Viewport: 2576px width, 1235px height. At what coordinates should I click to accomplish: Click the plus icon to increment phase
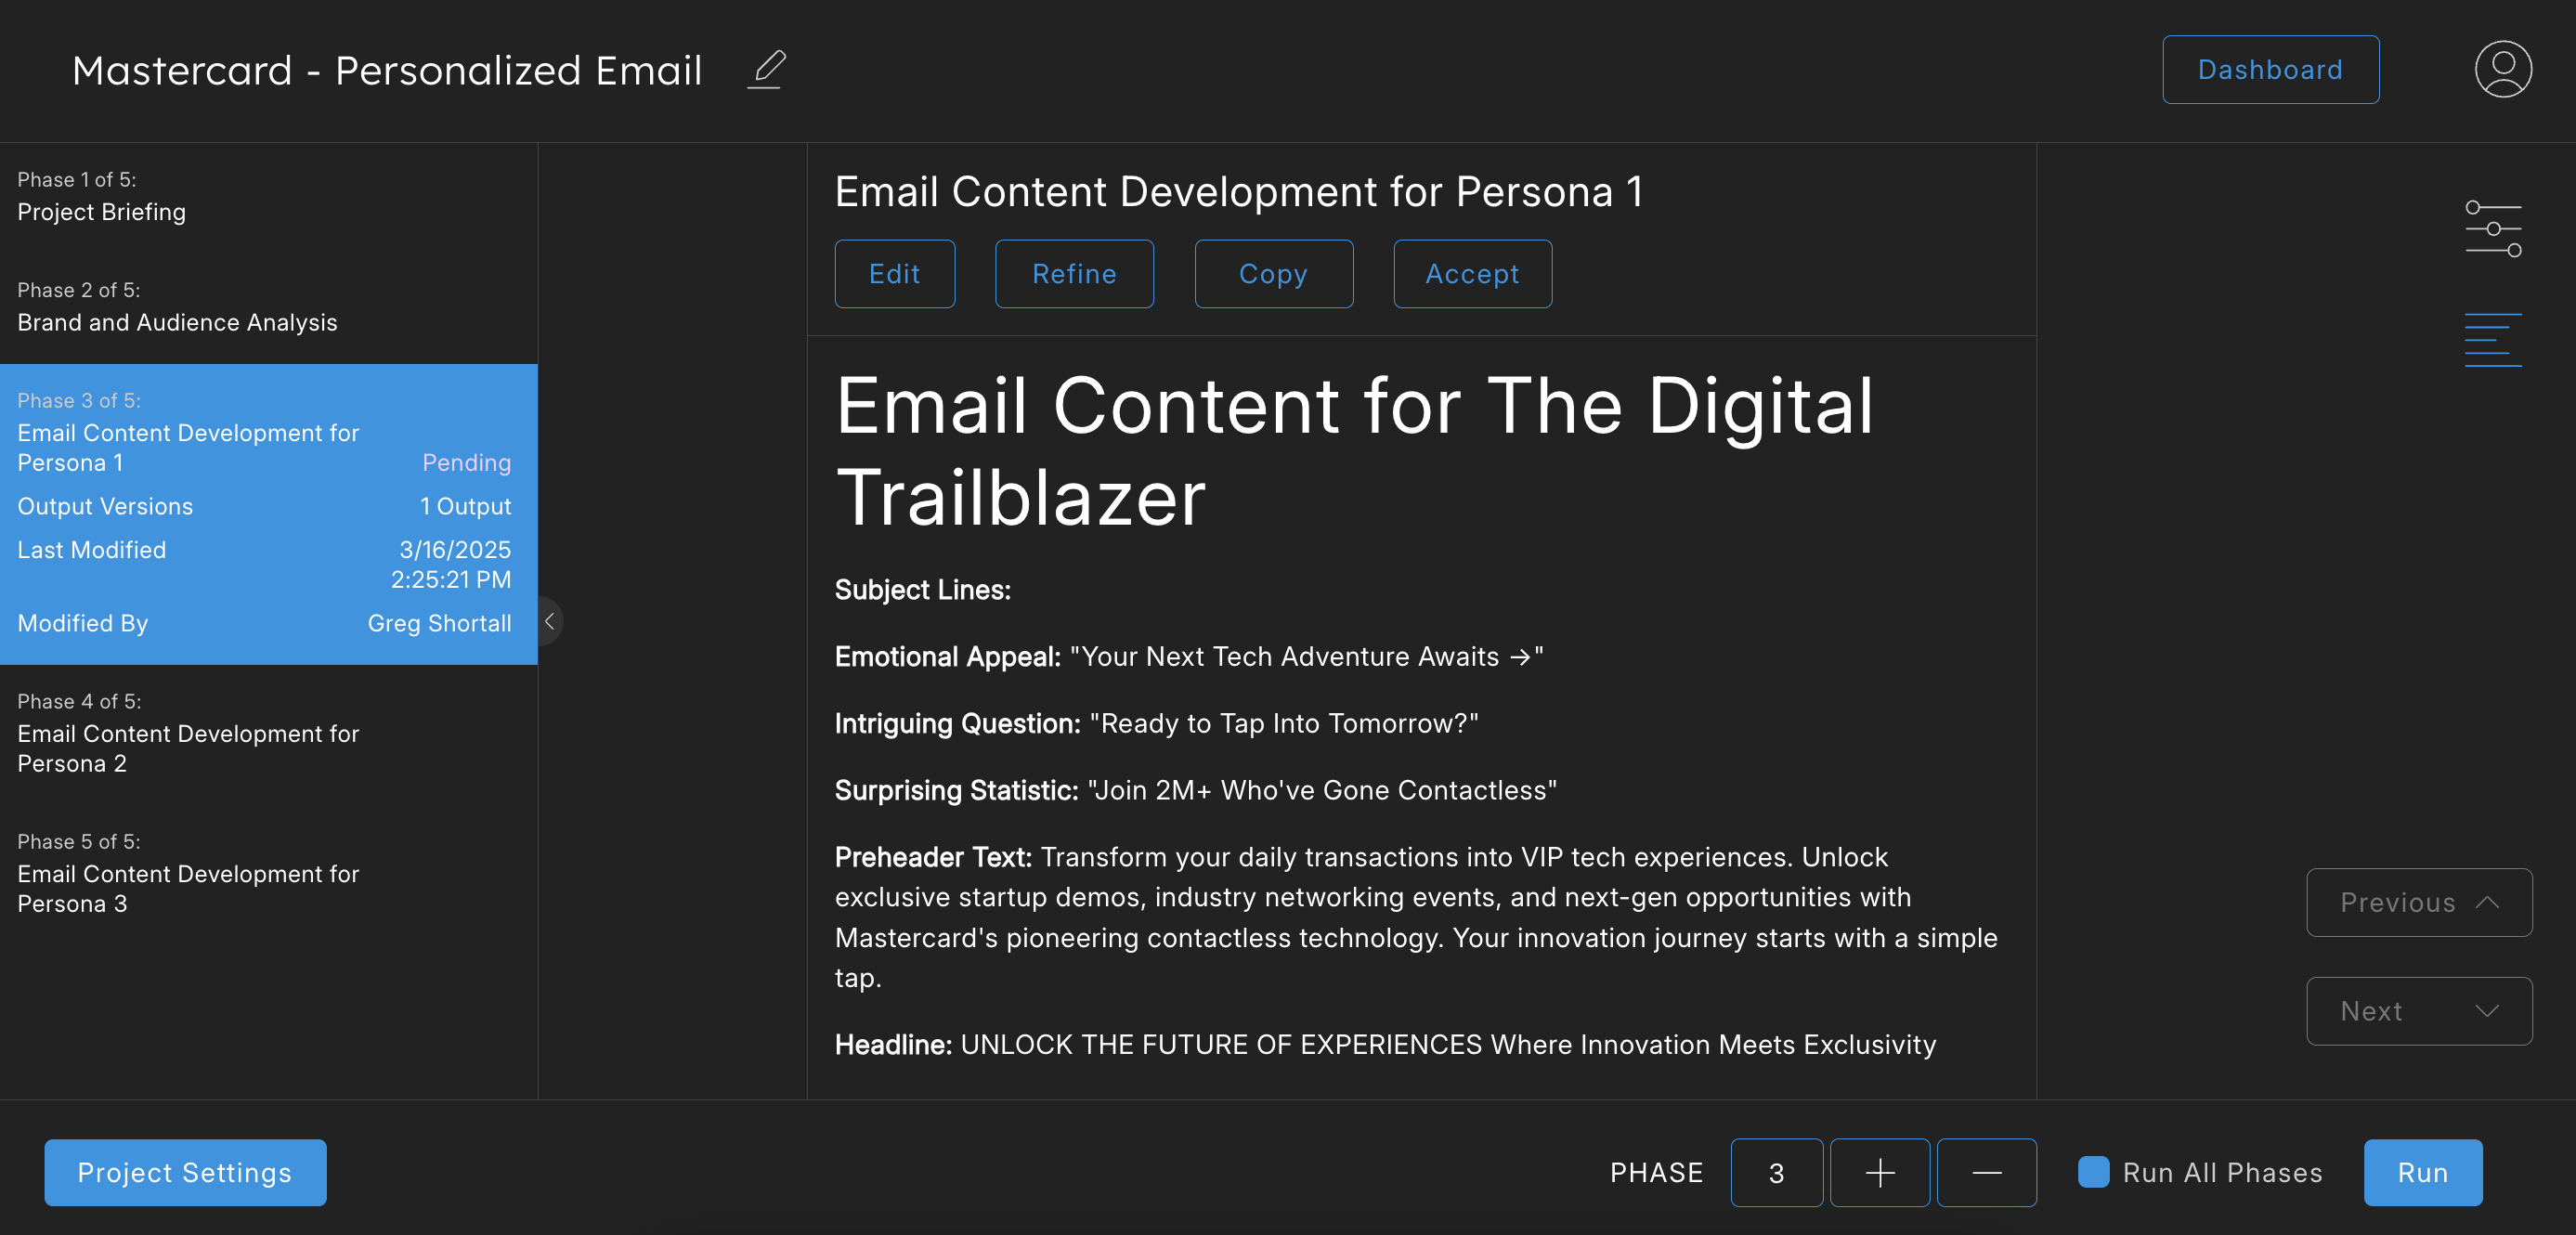click(1879, 1172)
